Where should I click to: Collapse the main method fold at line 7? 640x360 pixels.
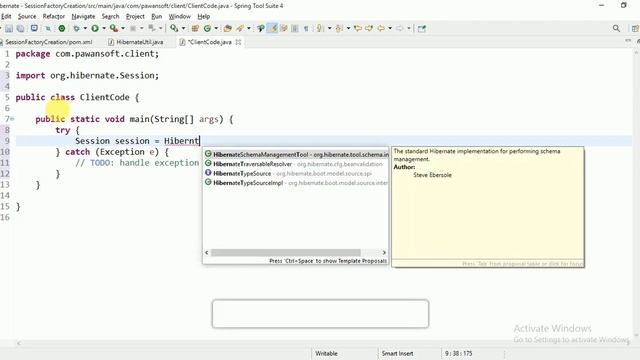[12, 119]
